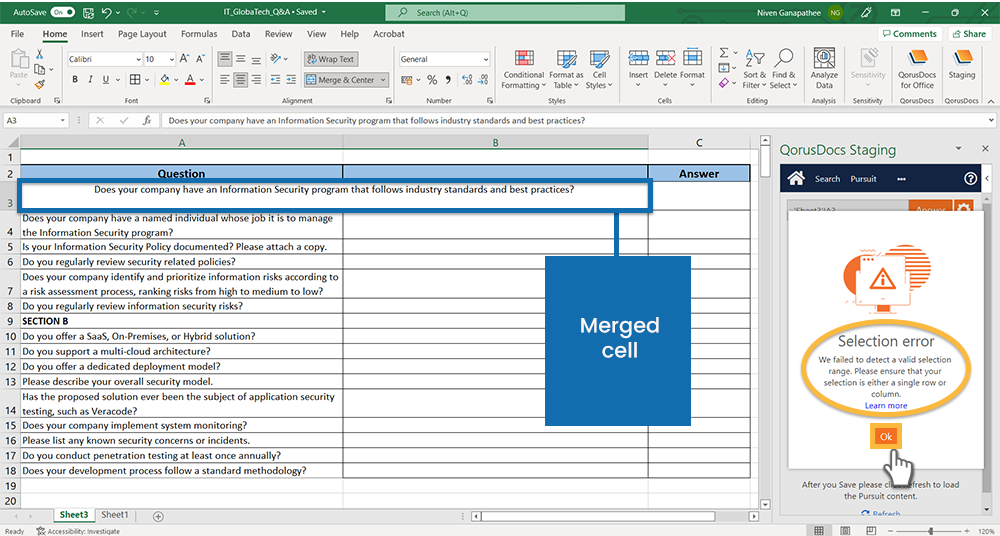Click the Search box in title bar
Image resolution: width=1000 pixels, height=536 pixels.
pyautogui.click(x=505, y=12)
